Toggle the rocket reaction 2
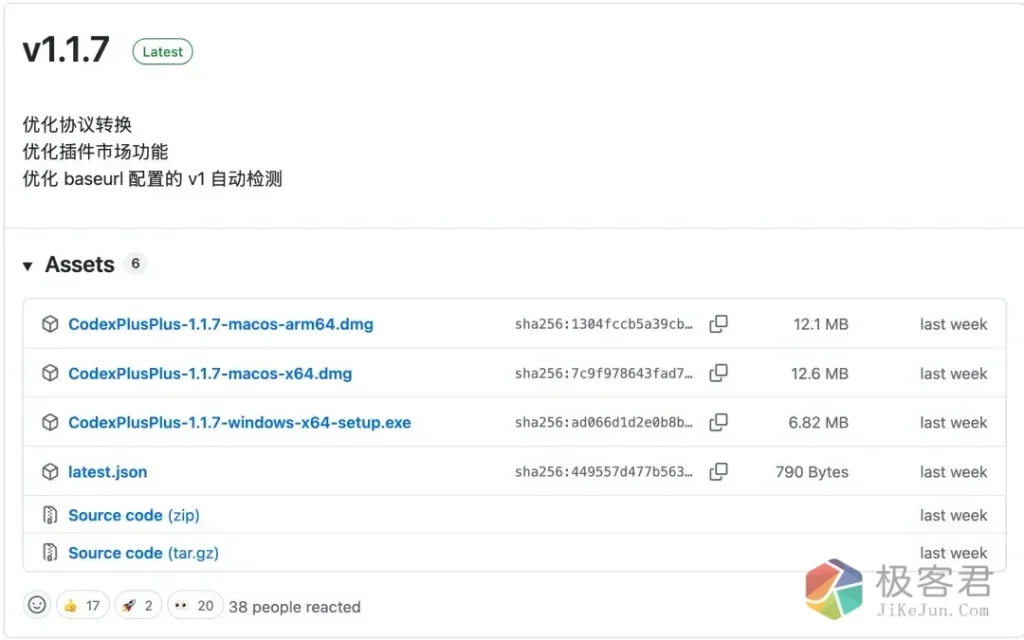 pyautogui.click(x=138, y=606)
